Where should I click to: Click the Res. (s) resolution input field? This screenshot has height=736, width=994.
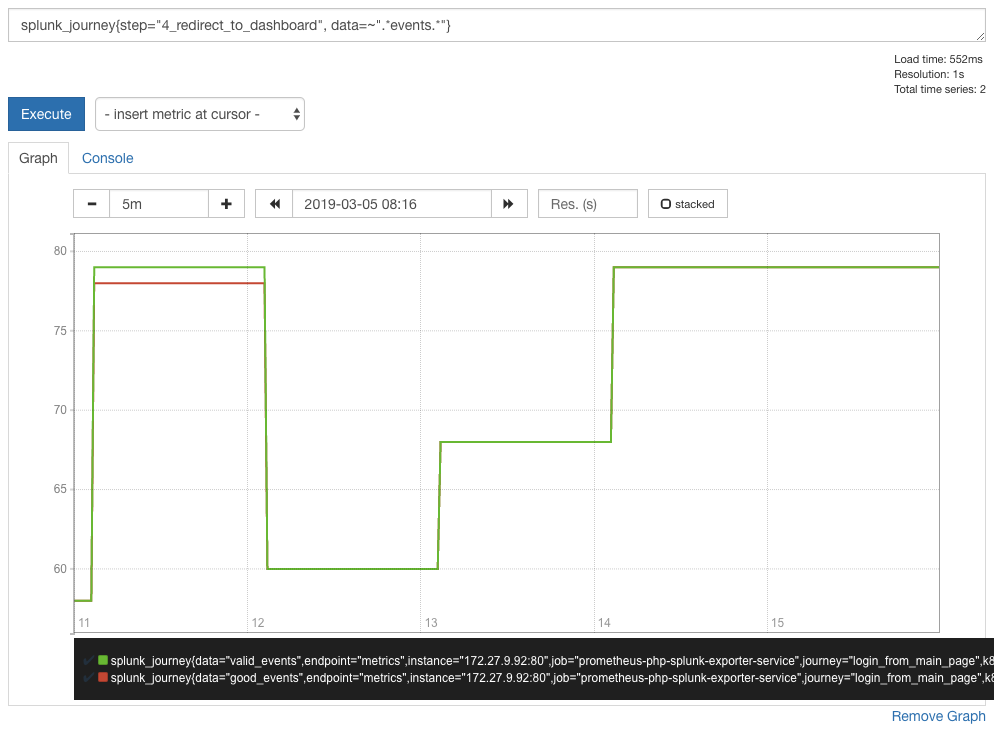(588, 204)
